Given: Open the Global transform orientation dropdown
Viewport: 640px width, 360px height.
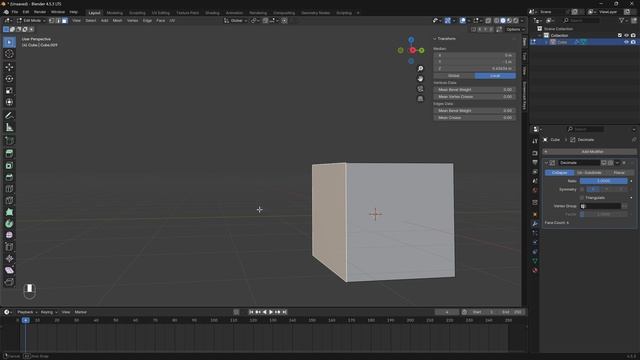Looking at the screenshot, I should coord(236,20).
